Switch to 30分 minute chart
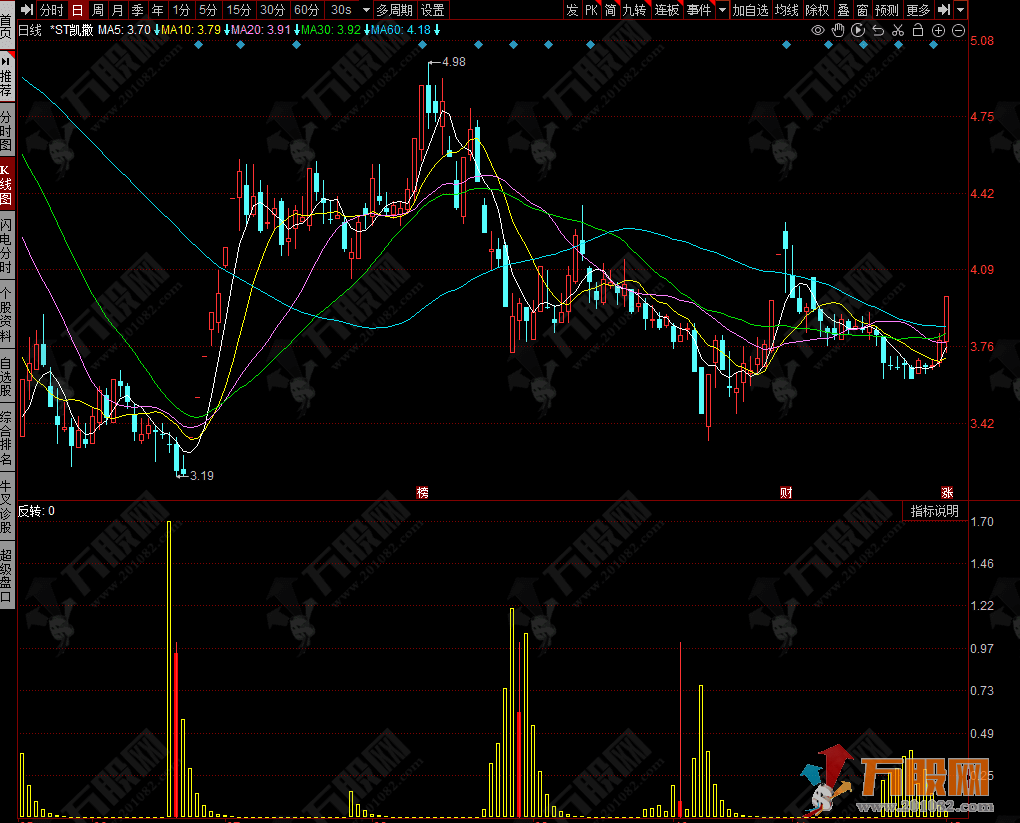 (x=272, y=10)
